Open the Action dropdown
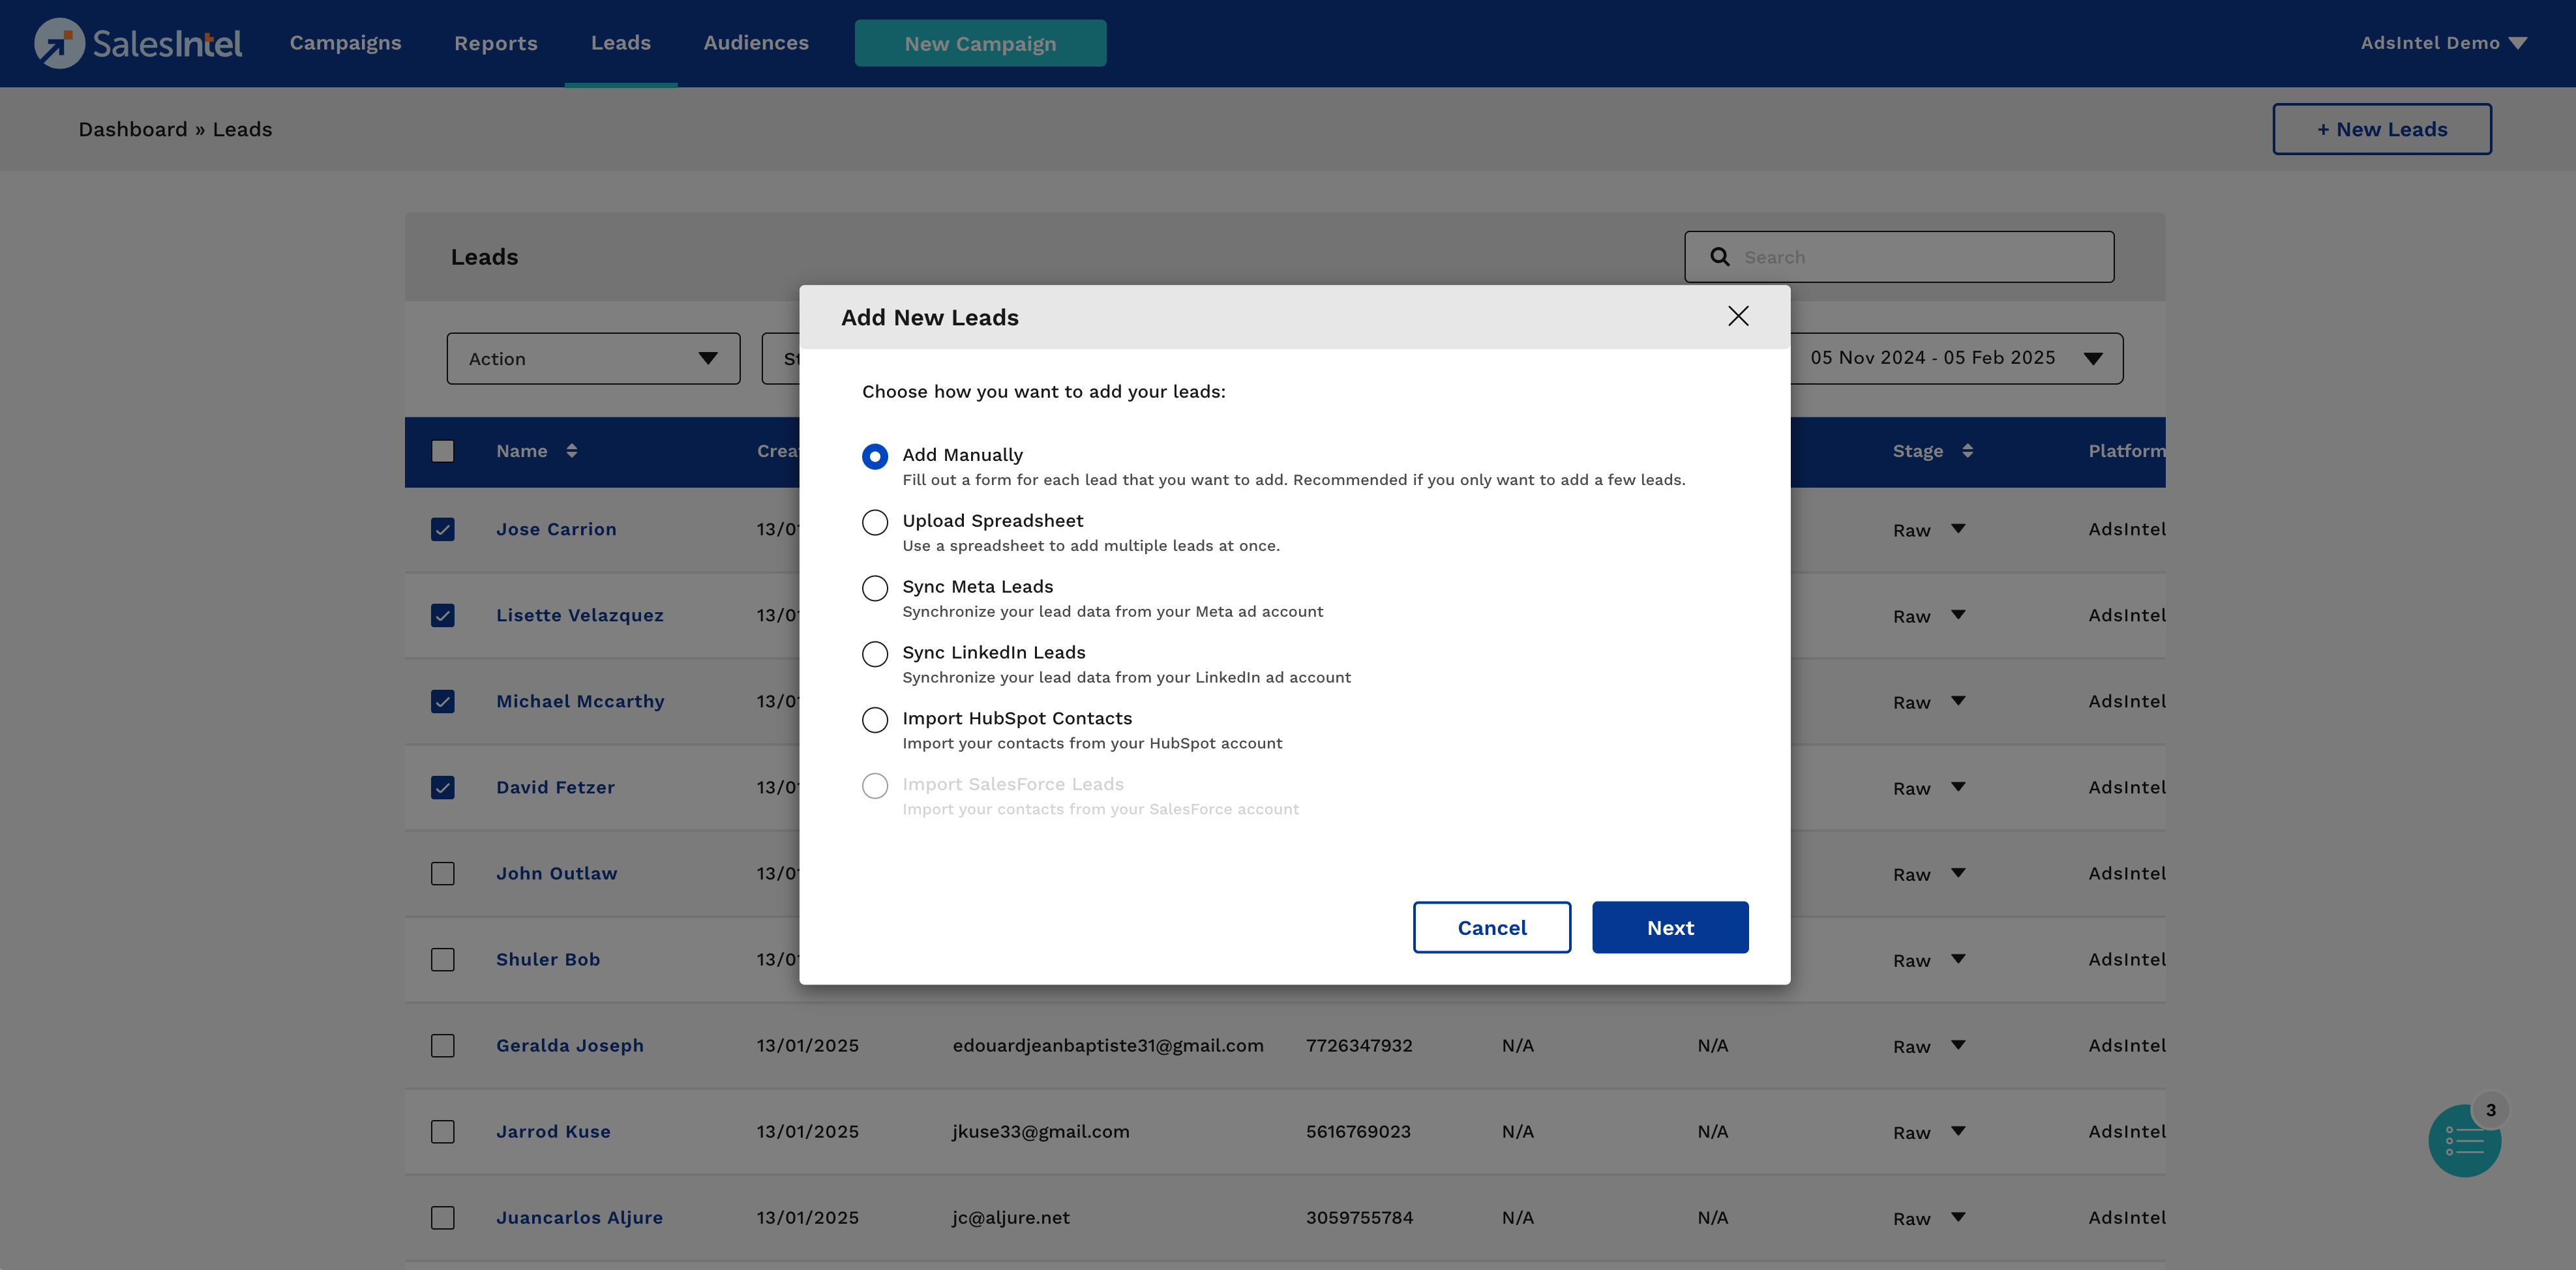 click(593, 359)
